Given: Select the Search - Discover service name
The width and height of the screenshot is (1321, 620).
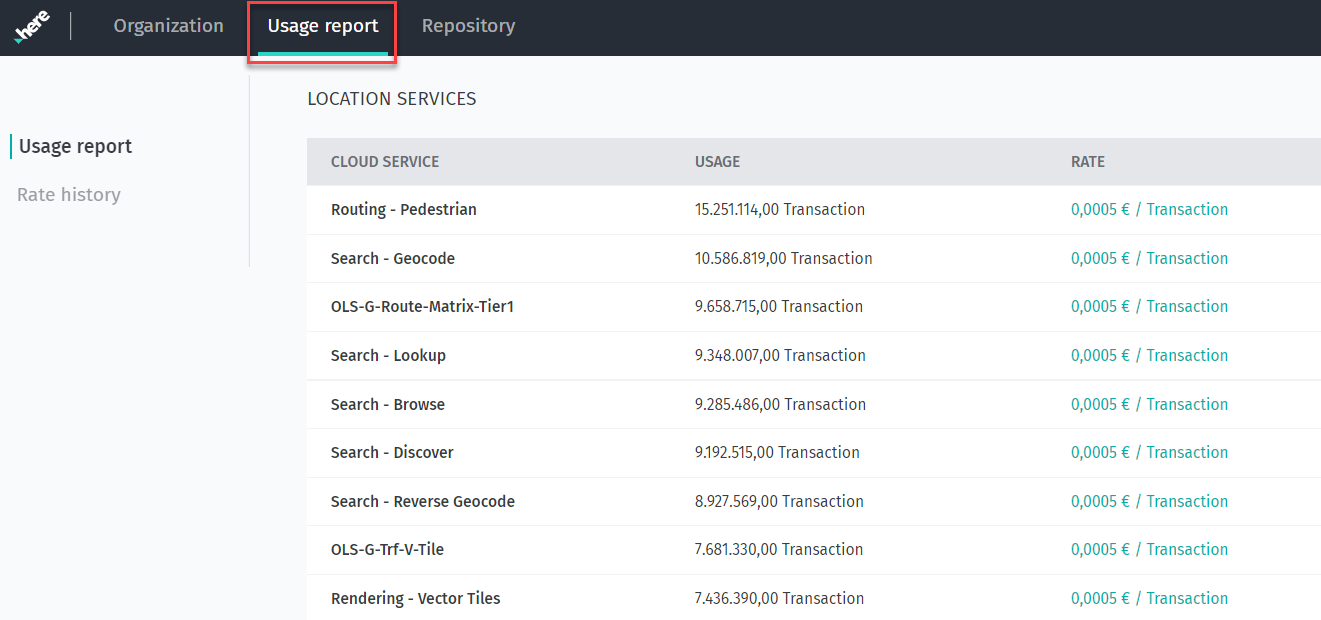Looking at the screenshot, I should pyautogui.click(x=392, y=453).
